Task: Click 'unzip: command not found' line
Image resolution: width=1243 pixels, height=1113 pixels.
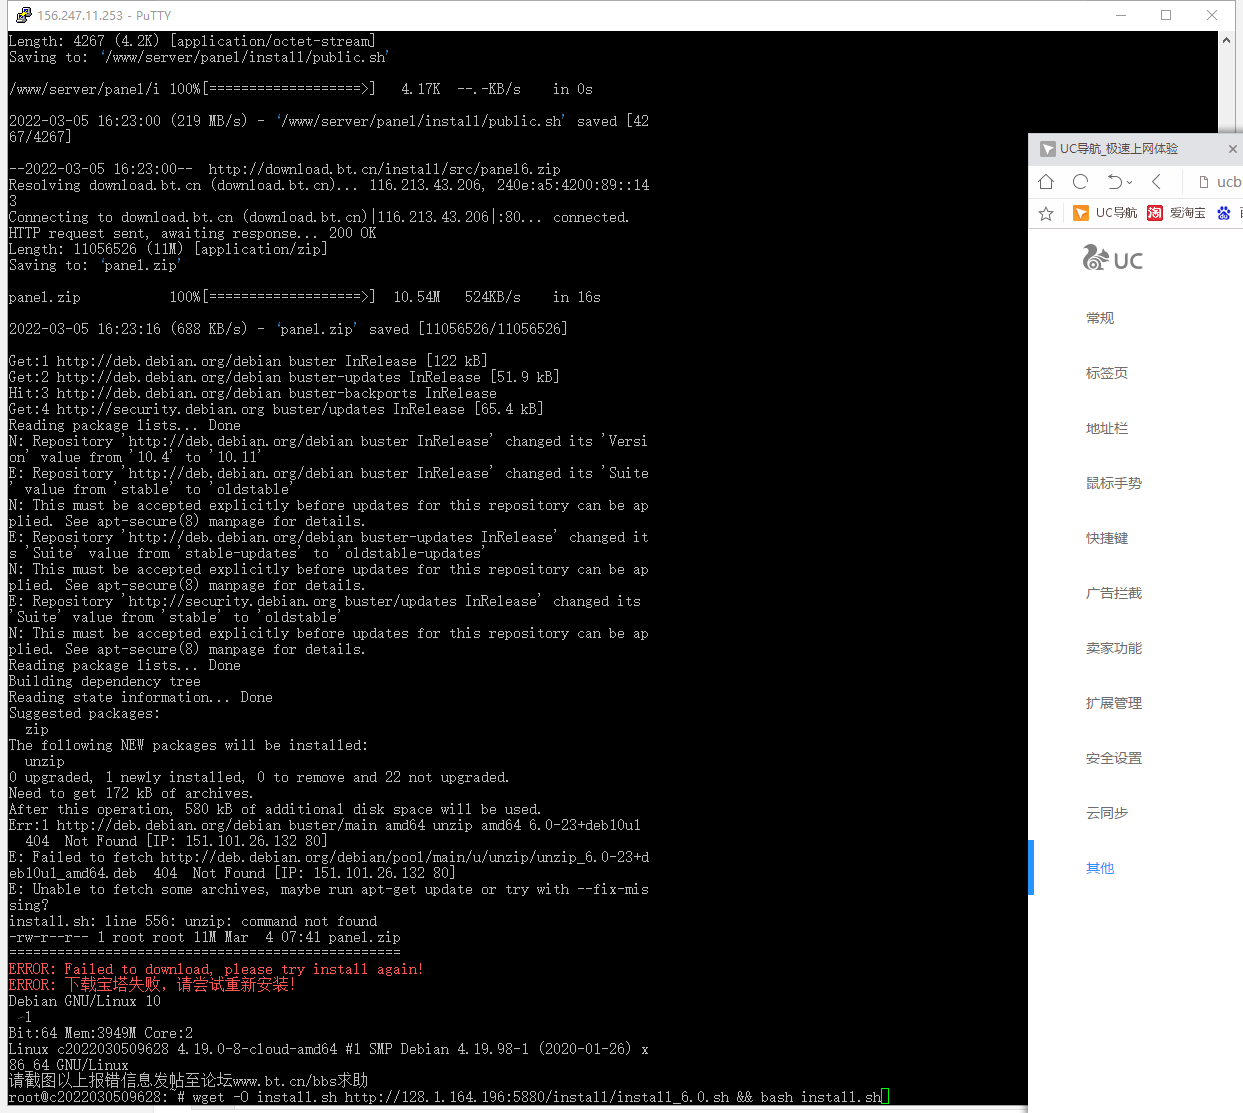Action: point(193,921)
